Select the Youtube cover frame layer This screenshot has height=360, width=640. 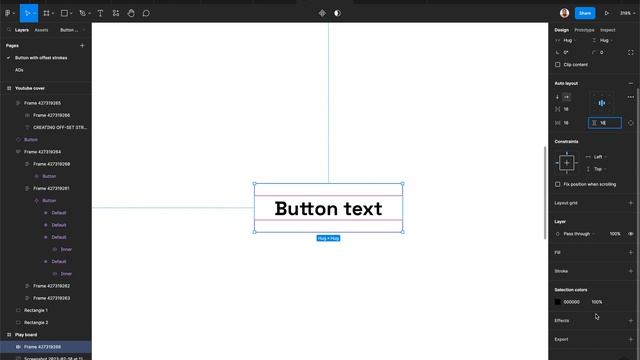(x=30, y=88)
